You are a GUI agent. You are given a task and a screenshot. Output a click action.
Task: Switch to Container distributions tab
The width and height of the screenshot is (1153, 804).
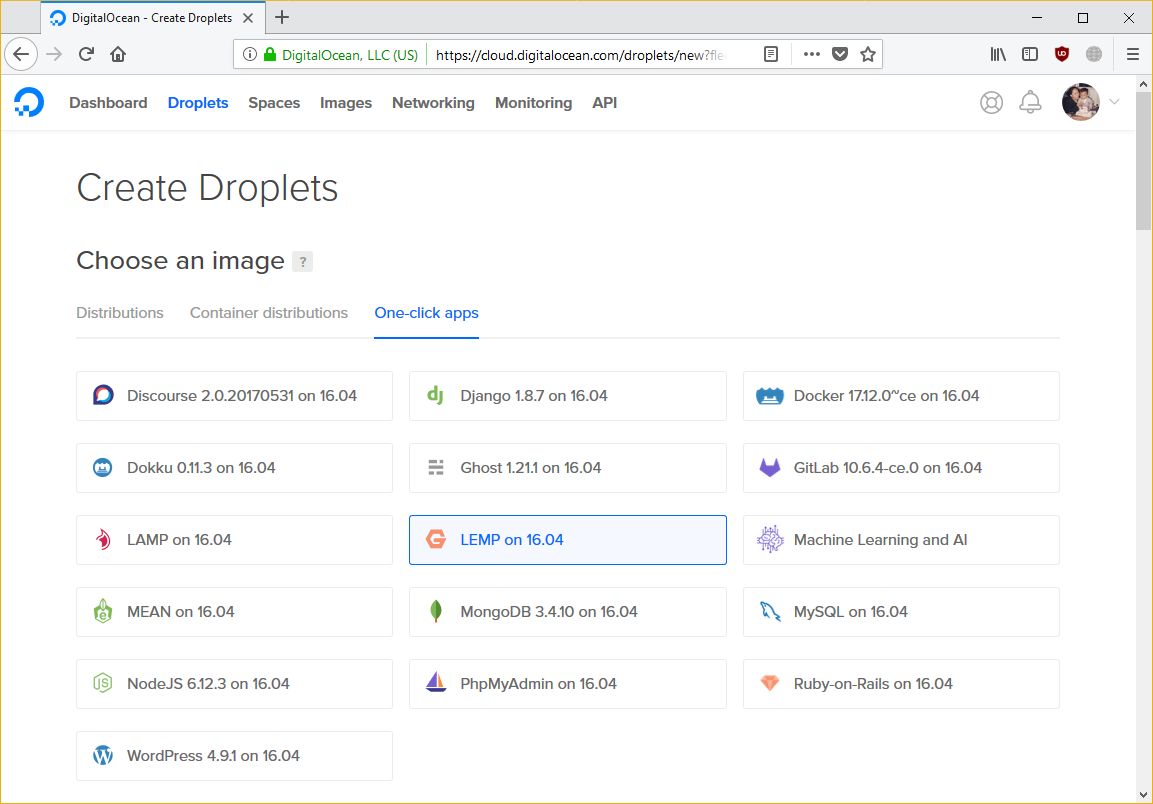[269, 313]
